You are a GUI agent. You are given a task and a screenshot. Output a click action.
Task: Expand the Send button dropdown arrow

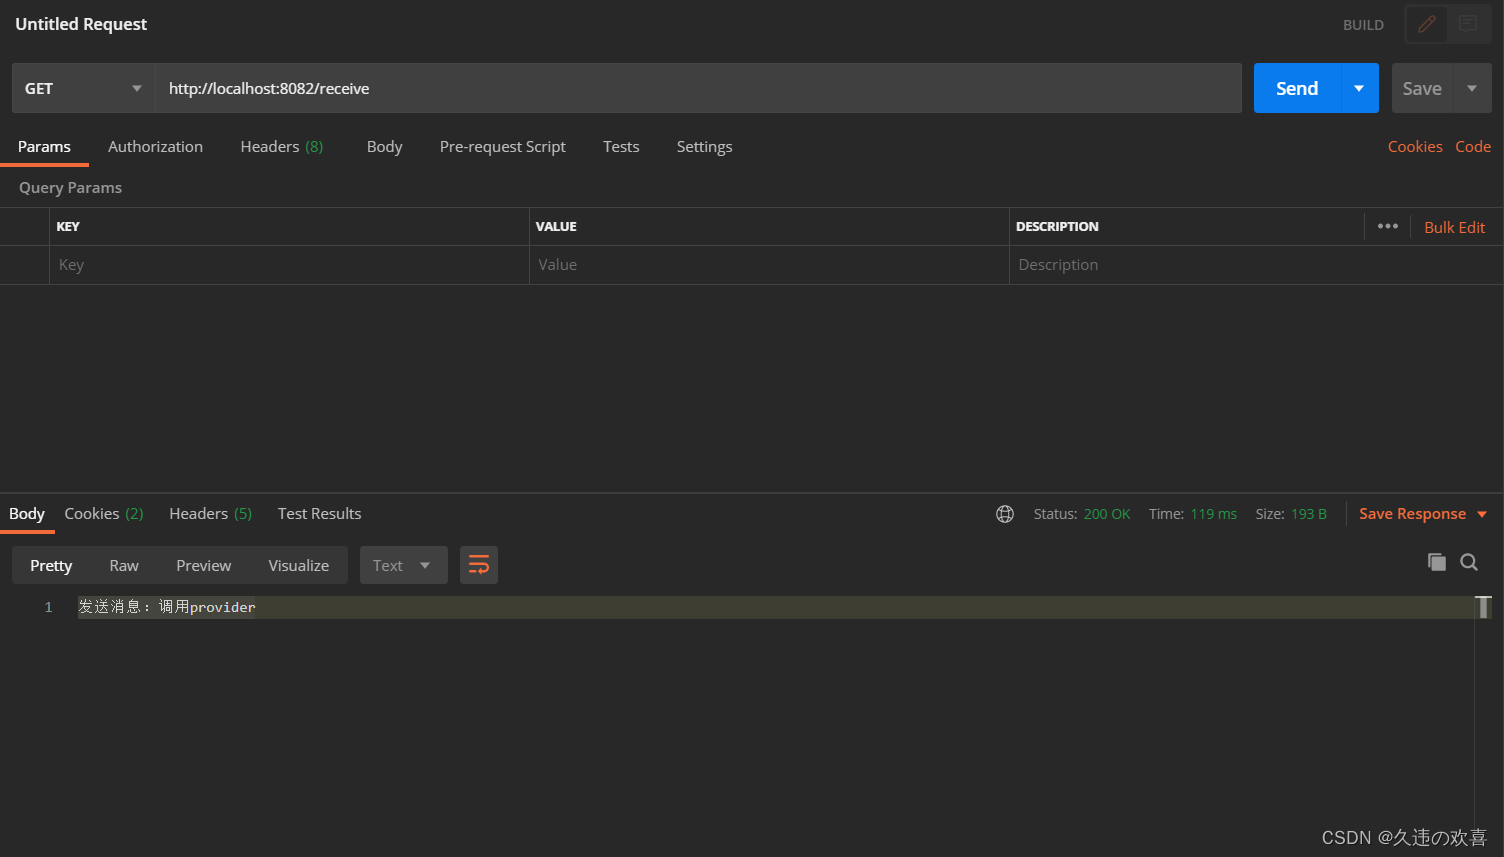tap(1359, 88)
